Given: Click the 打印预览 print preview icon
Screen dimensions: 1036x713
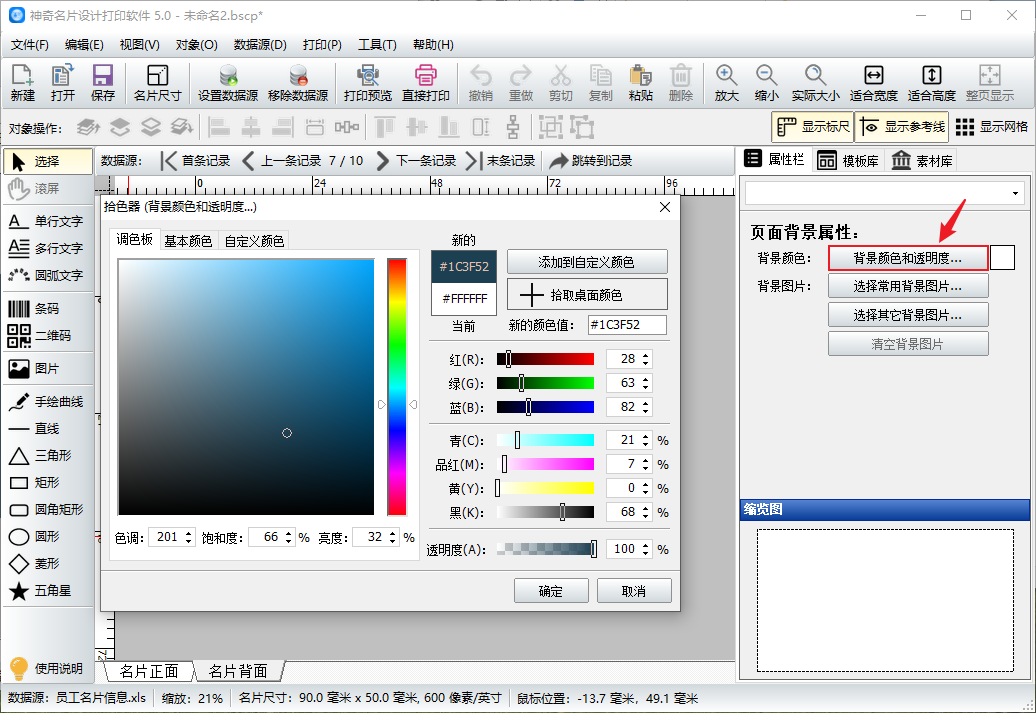Looking at the screenshot, I should pos(367,83).
